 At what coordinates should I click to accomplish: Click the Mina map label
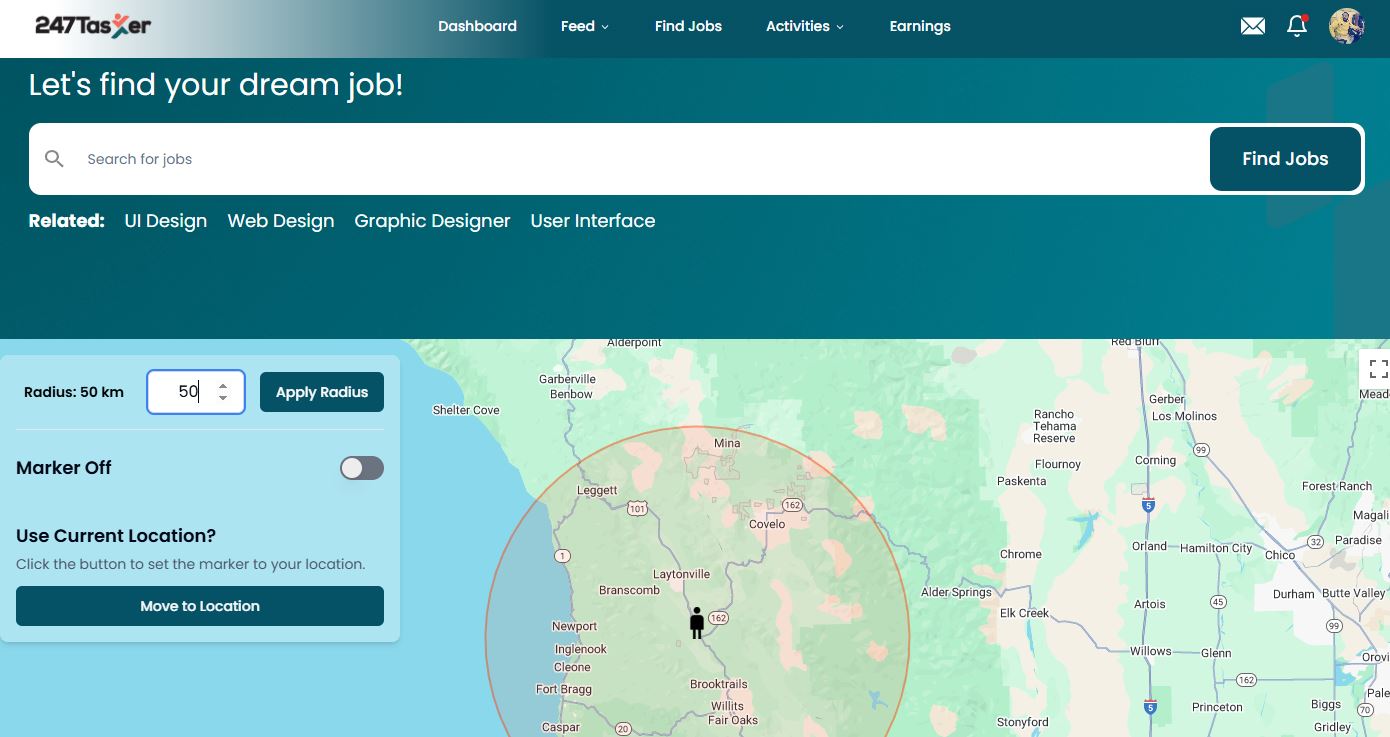(727, 443)
